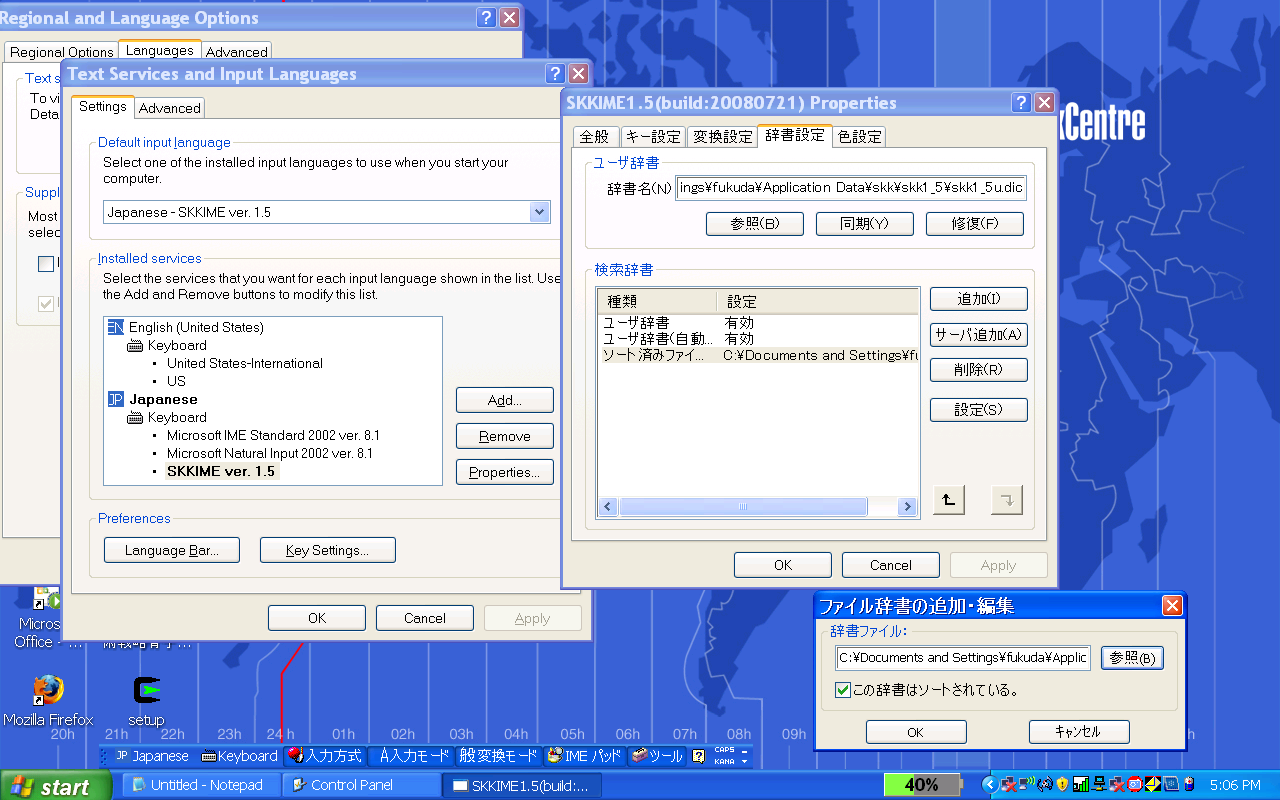
Task: Uncheck この辞書はソートされている checkbox
Action: 843,690
